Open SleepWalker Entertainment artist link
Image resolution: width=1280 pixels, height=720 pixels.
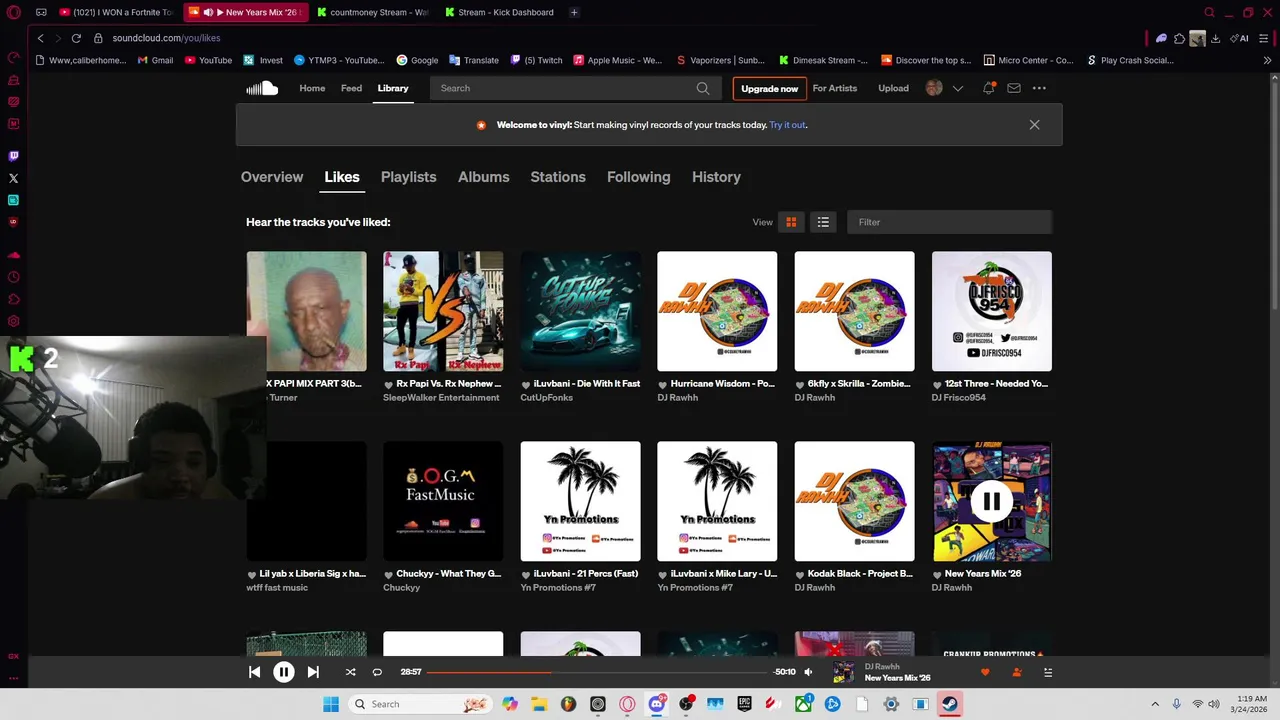[x=441, y=398]
